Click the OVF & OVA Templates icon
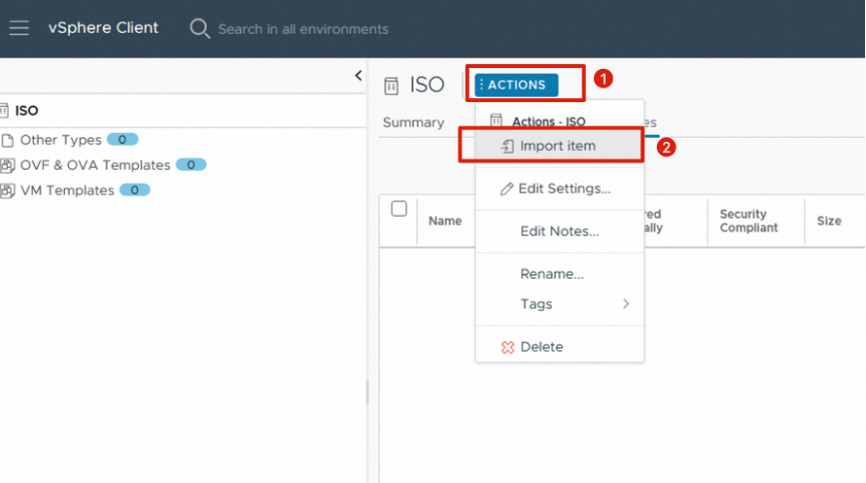 coord(8,165)
